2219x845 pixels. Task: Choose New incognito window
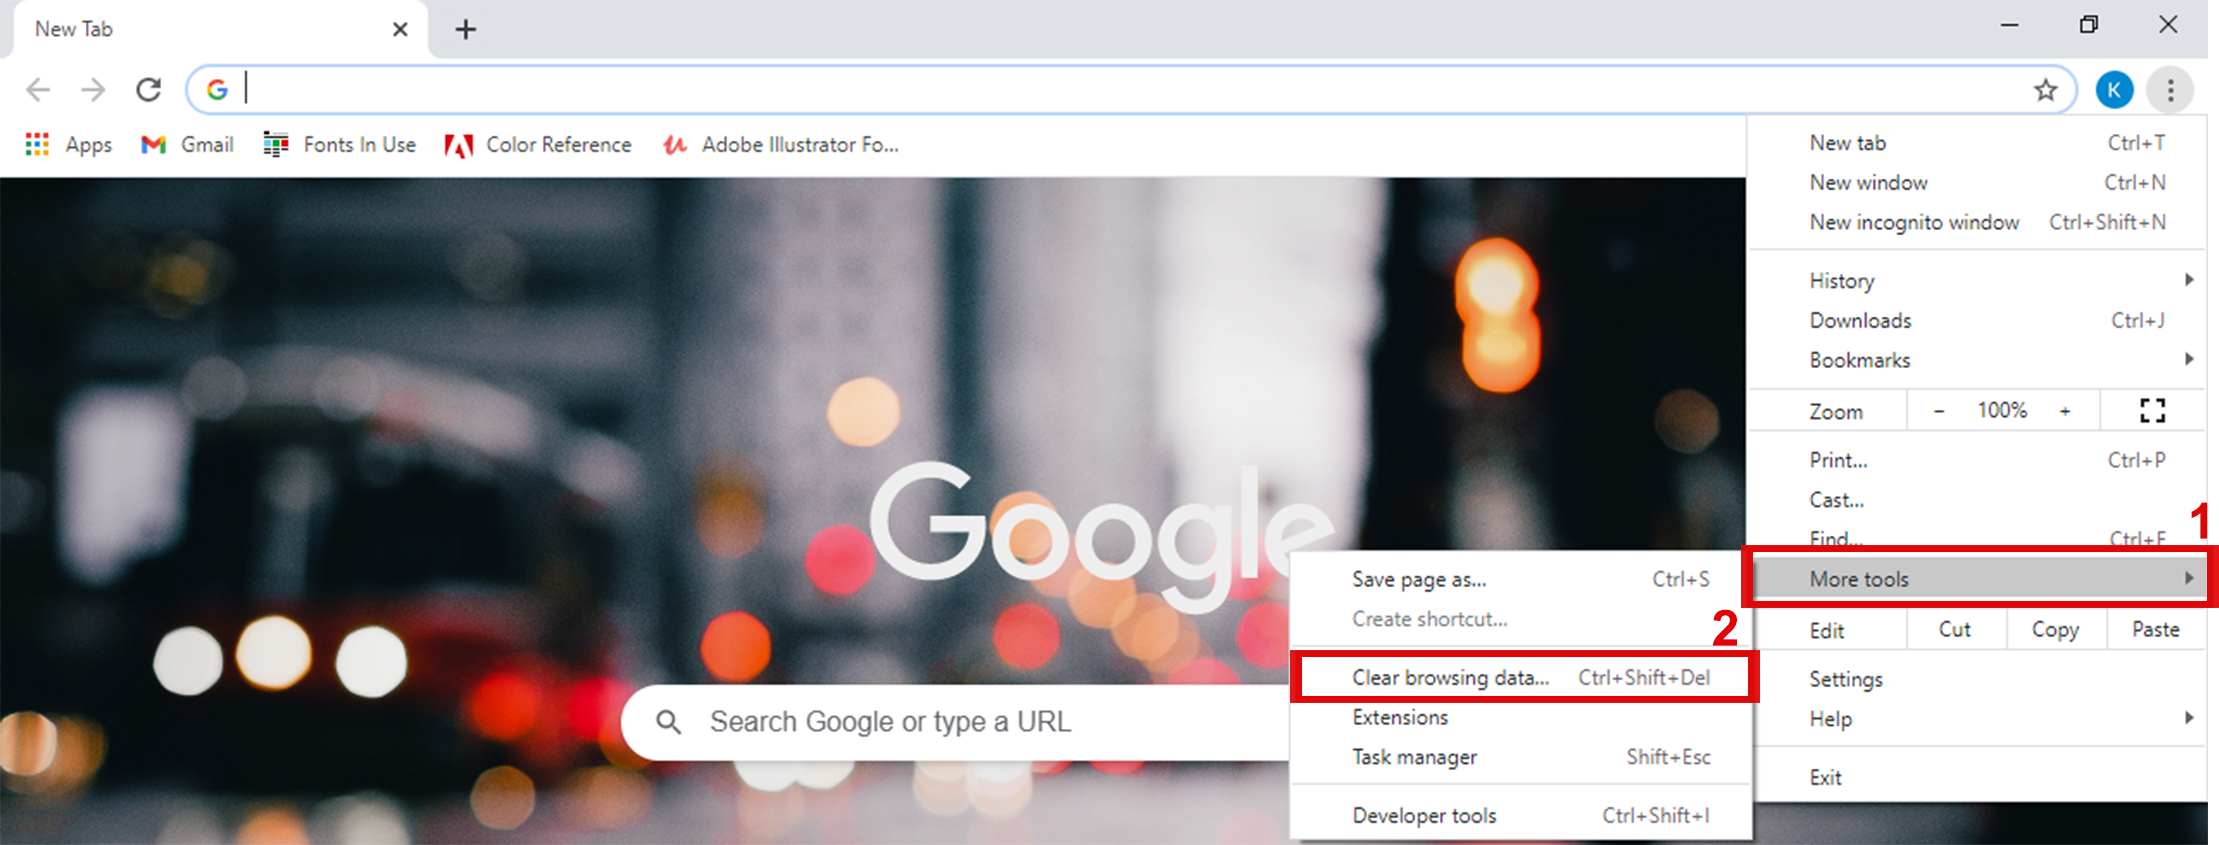tap(1977, 222)
